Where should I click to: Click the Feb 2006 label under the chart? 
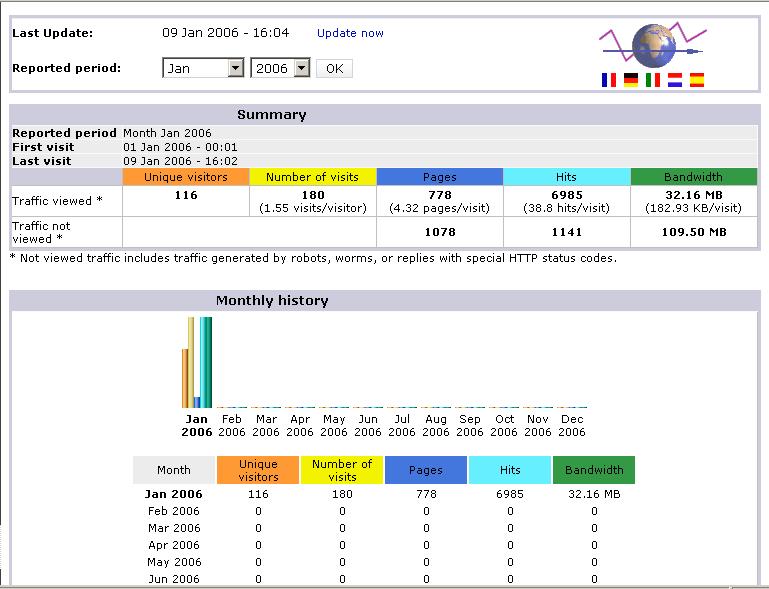click(231, 426)
